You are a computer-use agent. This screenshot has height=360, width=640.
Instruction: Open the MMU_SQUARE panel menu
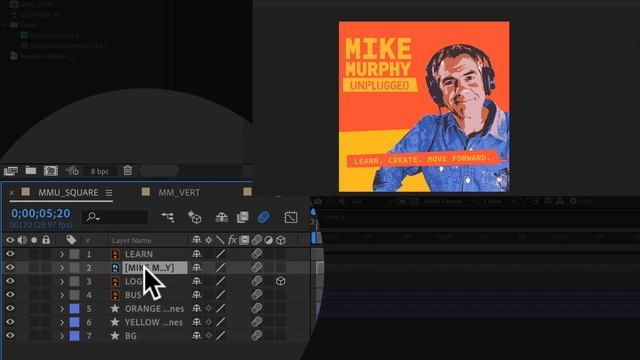point(109,193)
